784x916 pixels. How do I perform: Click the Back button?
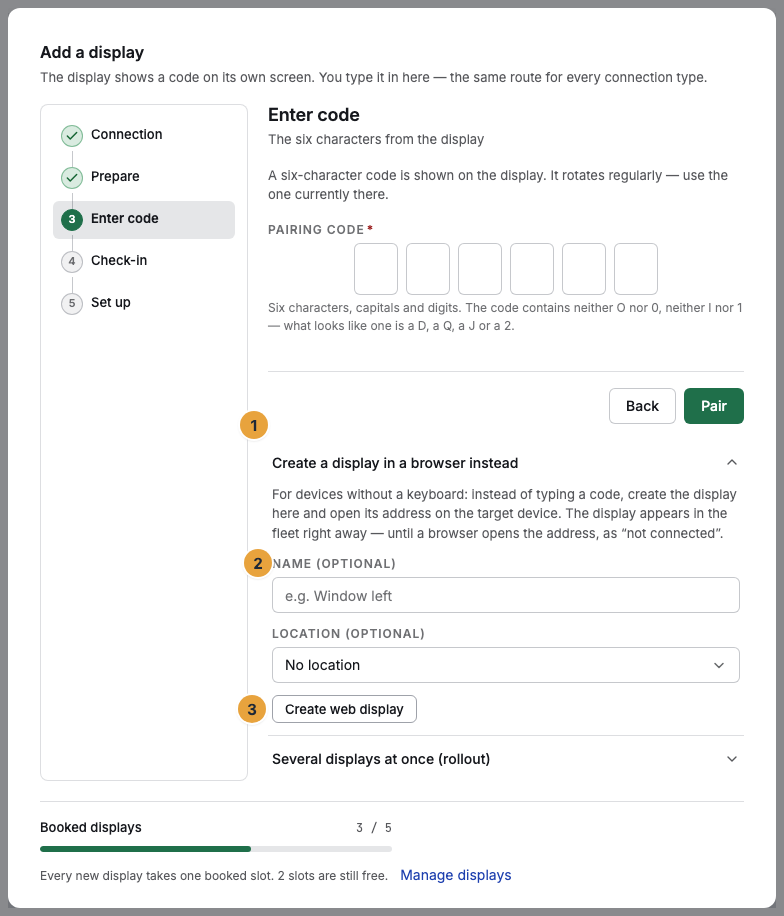tap(642, 406)
